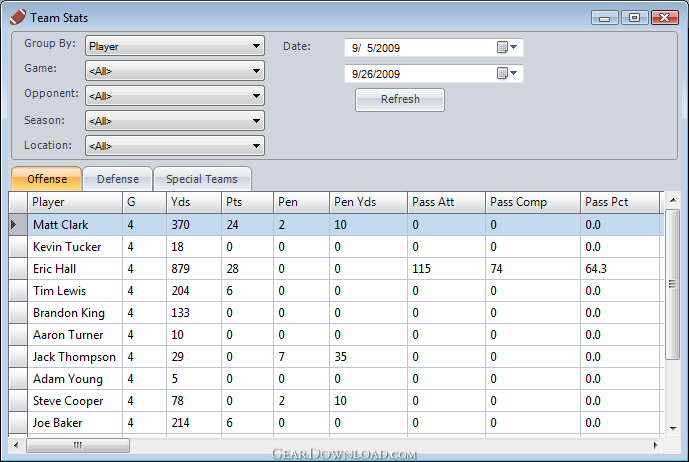
Task: Click the horizontal scrollbar right arrow
Action: [x=656, y=445]
